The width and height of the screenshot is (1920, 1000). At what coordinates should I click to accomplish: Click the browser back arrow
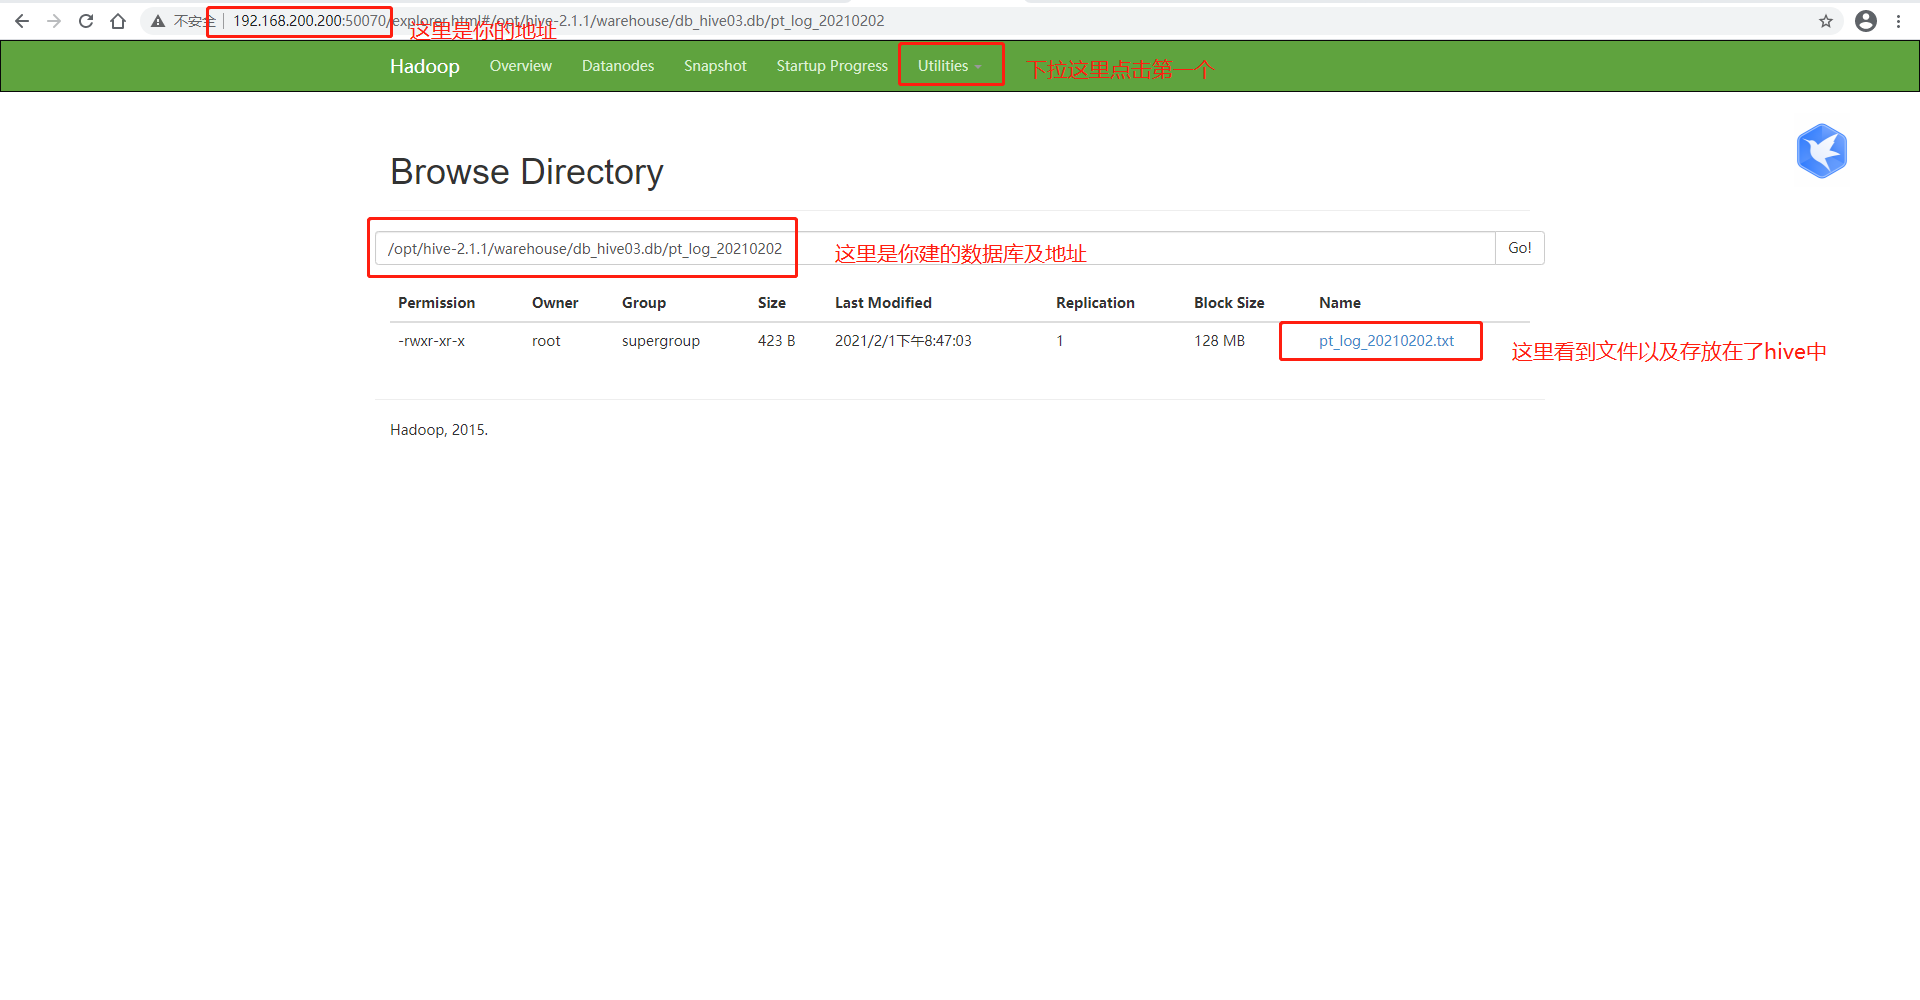point(22,21)
